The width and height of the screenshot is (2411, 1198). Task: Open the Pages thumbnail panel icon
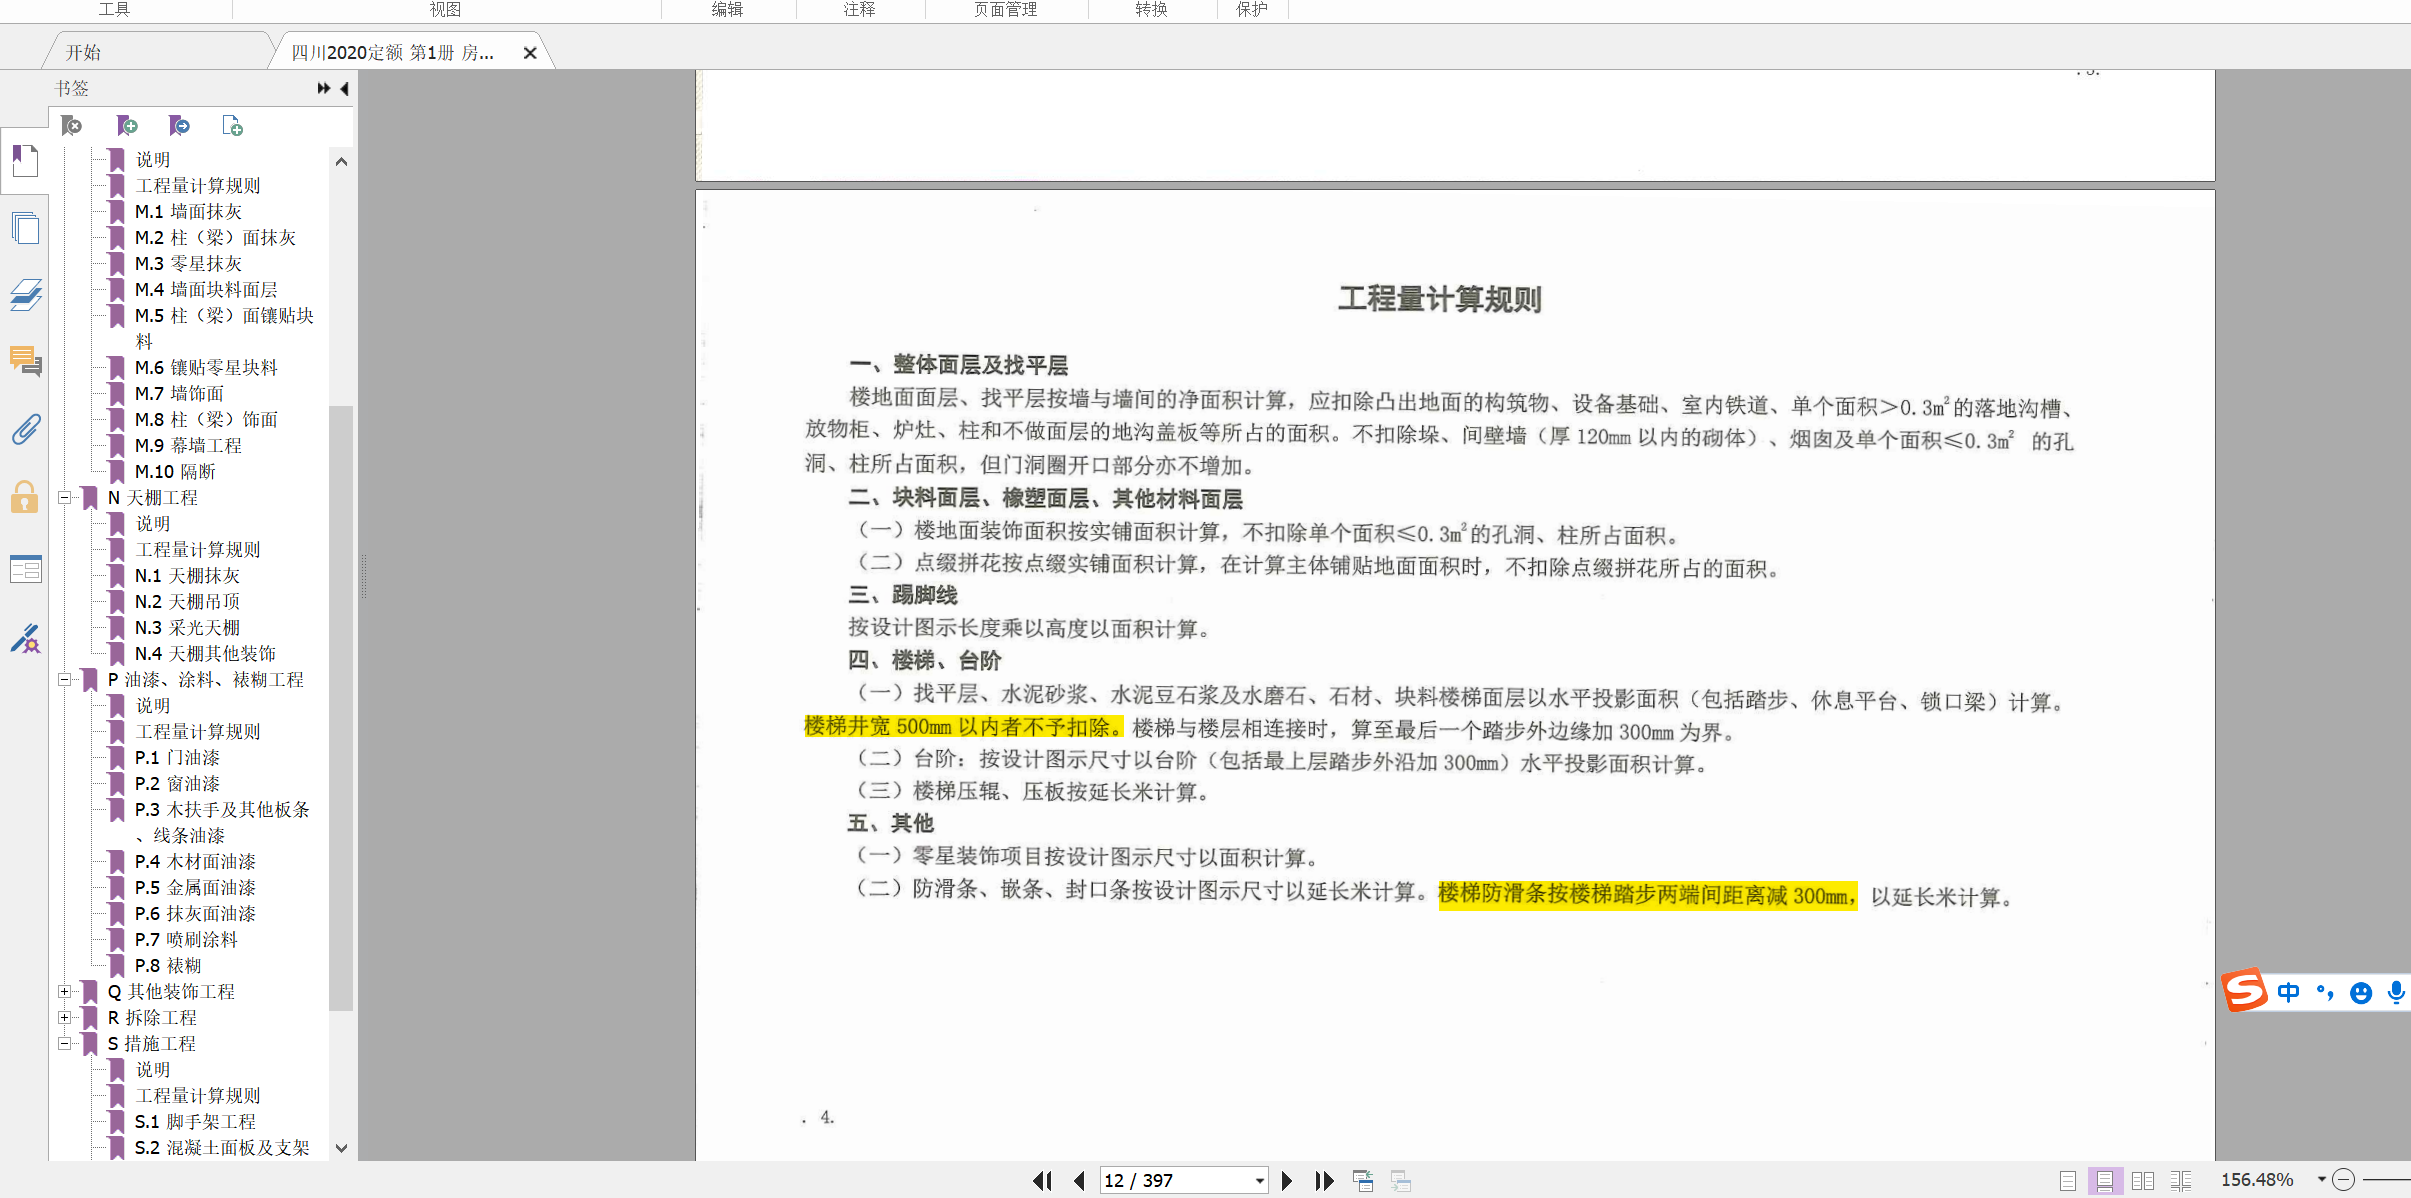[x=25, y=228]
